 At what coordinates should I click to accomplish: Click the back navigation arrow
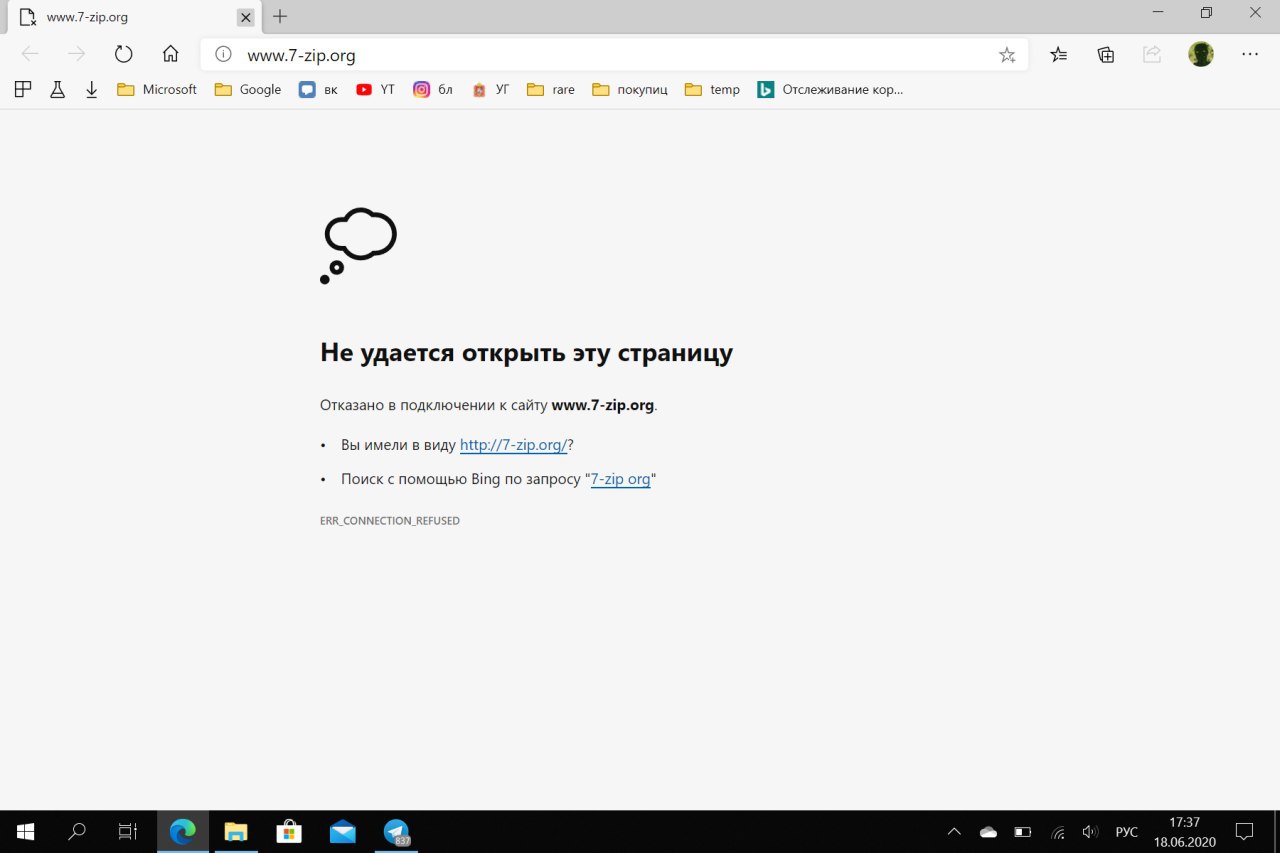pos(30,55)
